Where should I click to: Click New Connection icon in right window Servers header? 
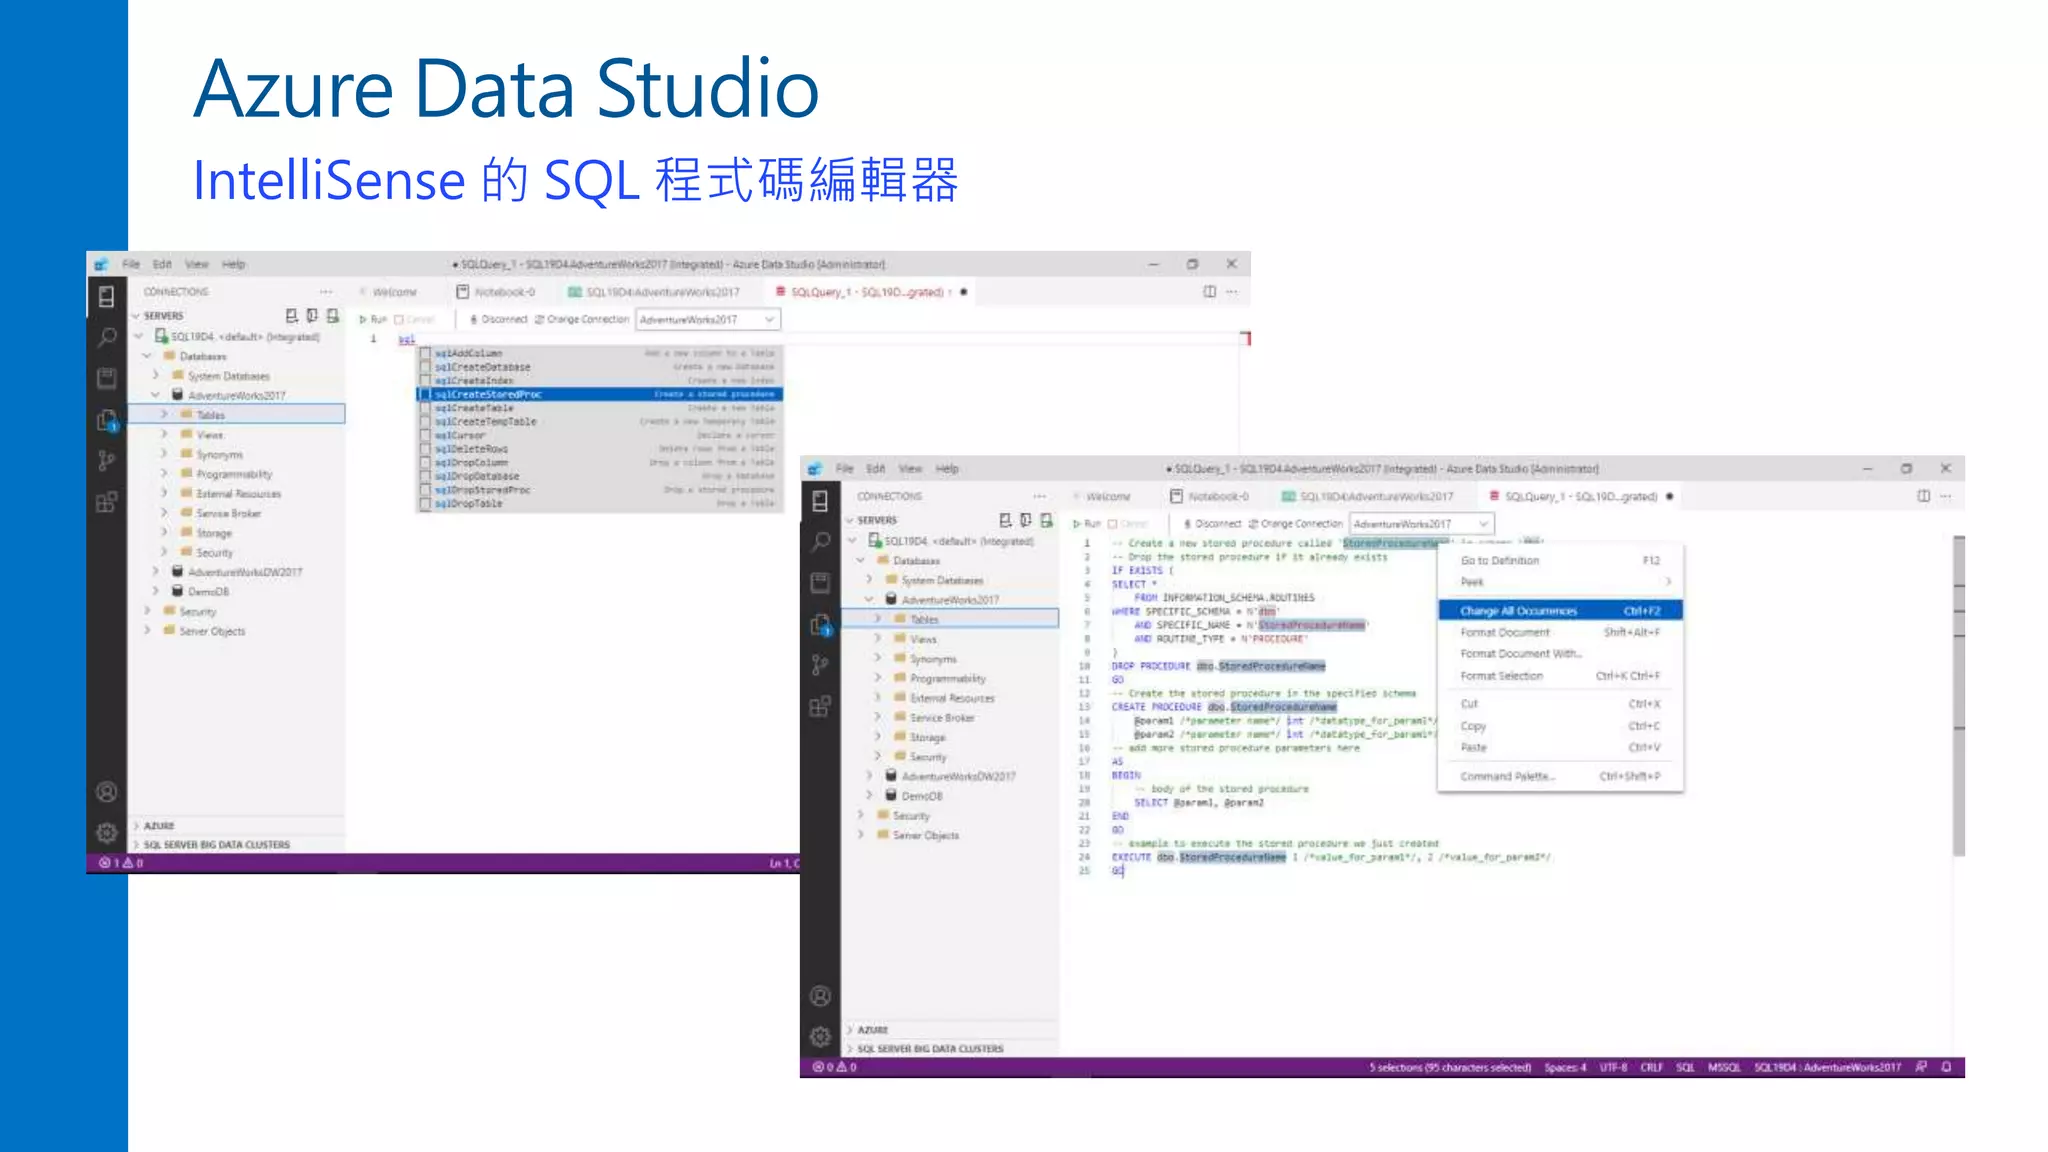click(1006, 520)
